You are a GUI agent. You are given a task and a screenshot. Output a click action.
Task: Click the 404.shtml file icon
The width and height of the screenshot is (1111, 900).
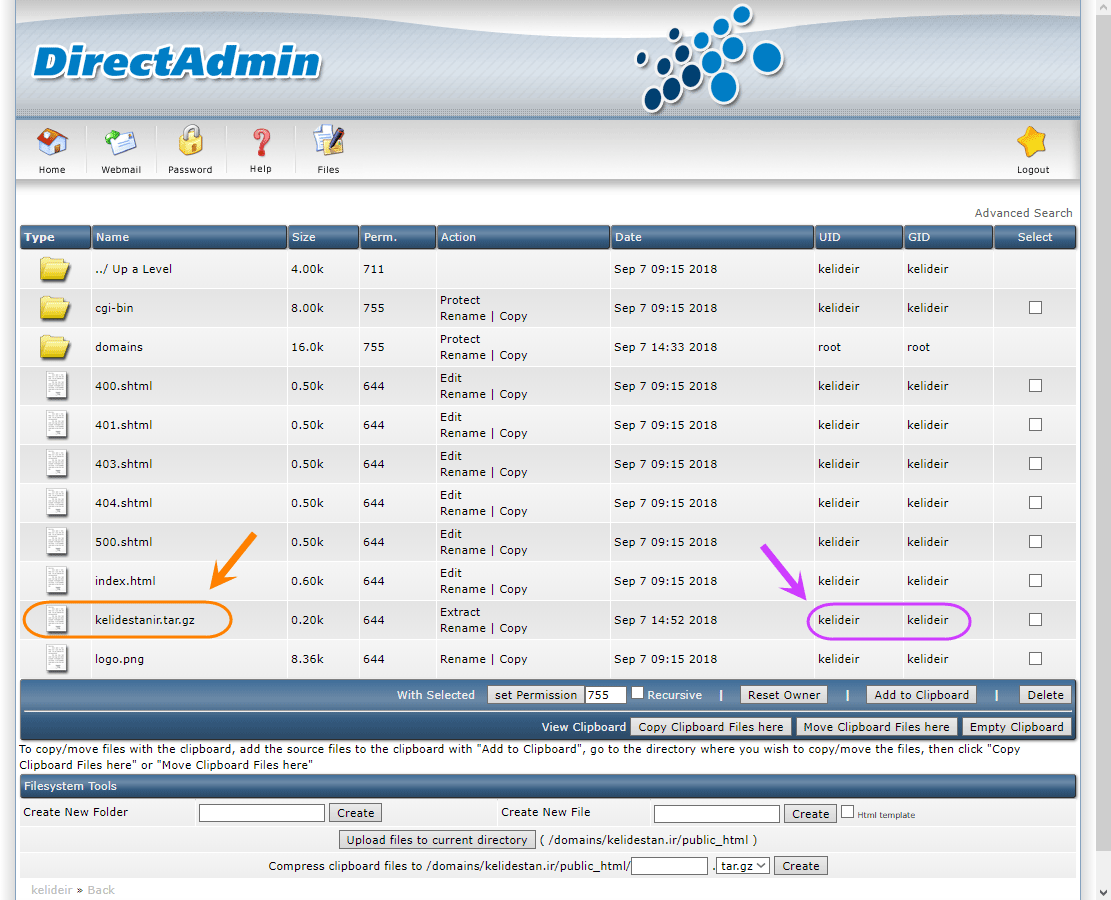(x=56, y=502)
